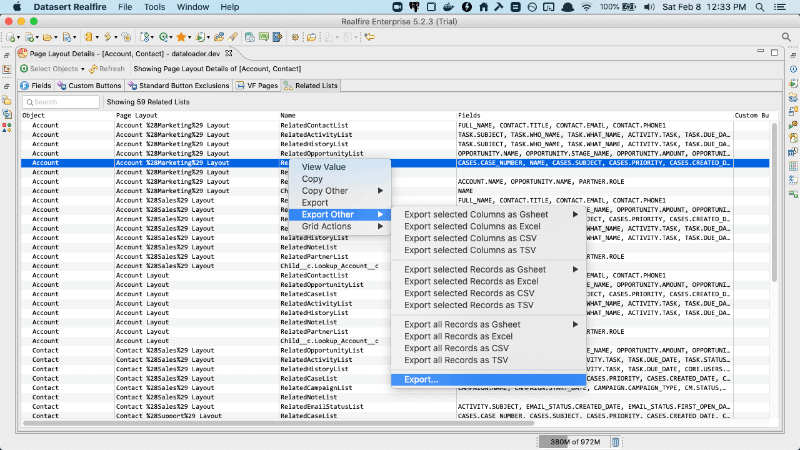This screenshot has width=800, height=450.
Task: Click the green query magnifier toolbar icon
Action: click(163, 37)
